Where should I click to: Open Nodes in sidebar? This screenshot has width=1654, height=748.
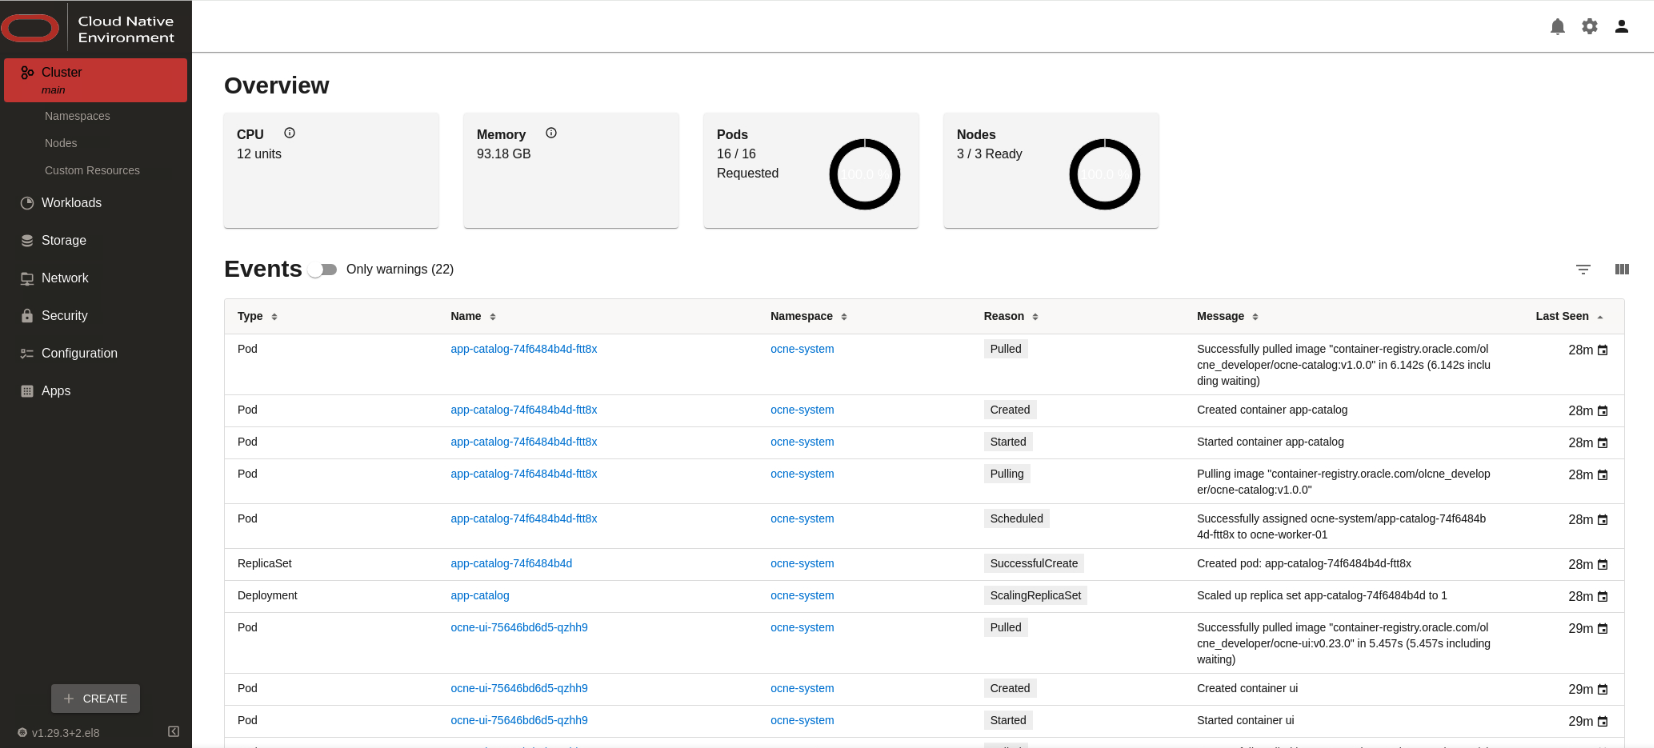click(x=61, y=143)
